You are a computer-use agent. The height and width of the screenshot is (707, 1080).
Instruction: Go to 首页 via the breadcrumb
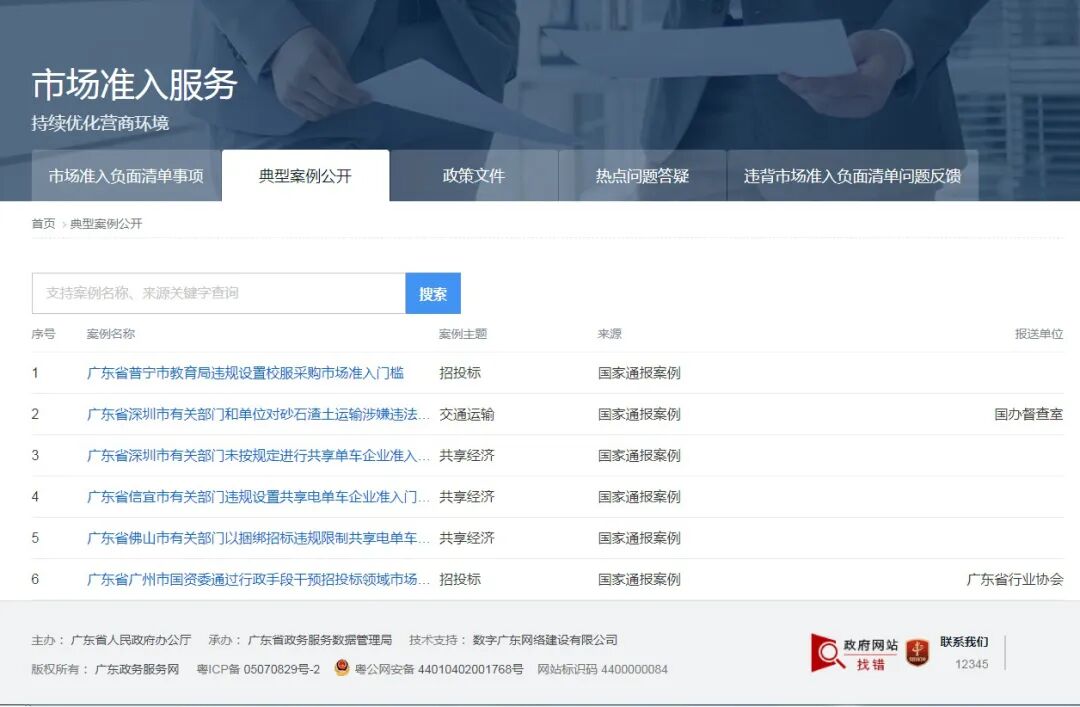point(42,225)
